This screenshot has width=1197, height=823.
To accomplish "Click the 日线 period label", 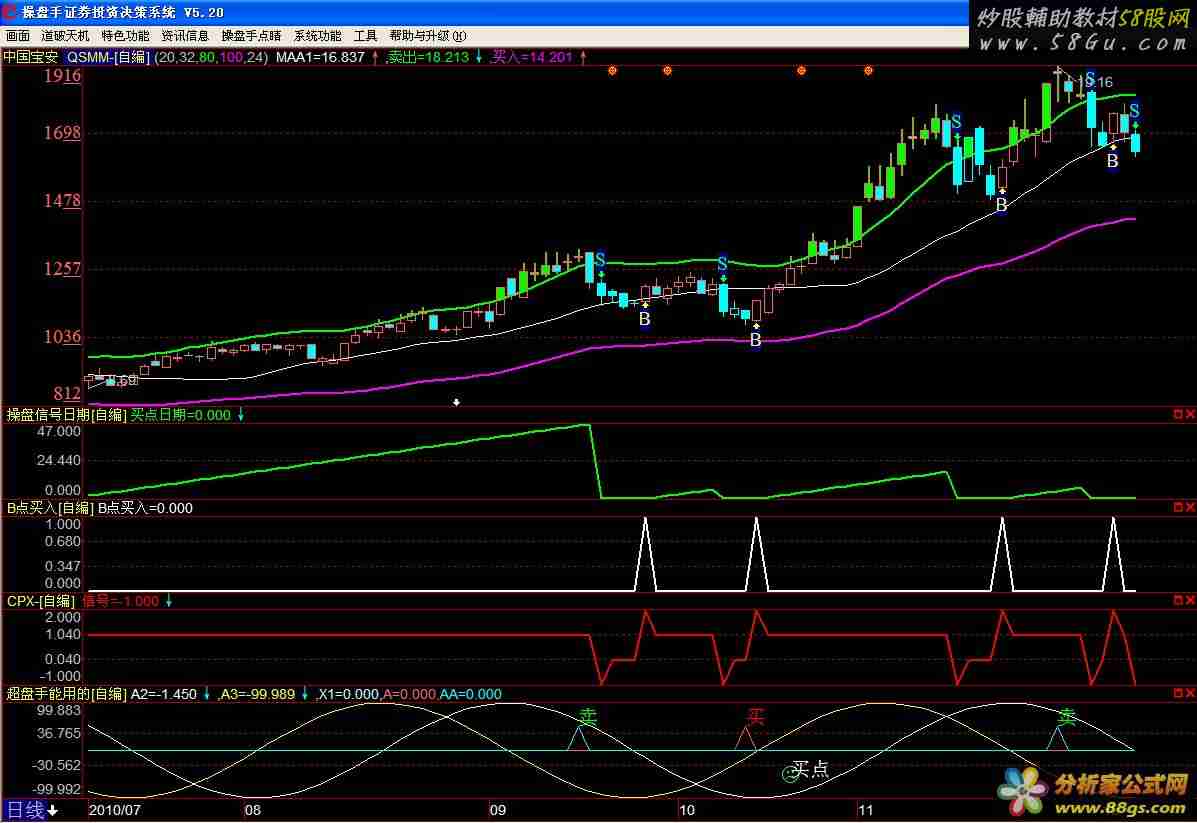I will 25,810.
